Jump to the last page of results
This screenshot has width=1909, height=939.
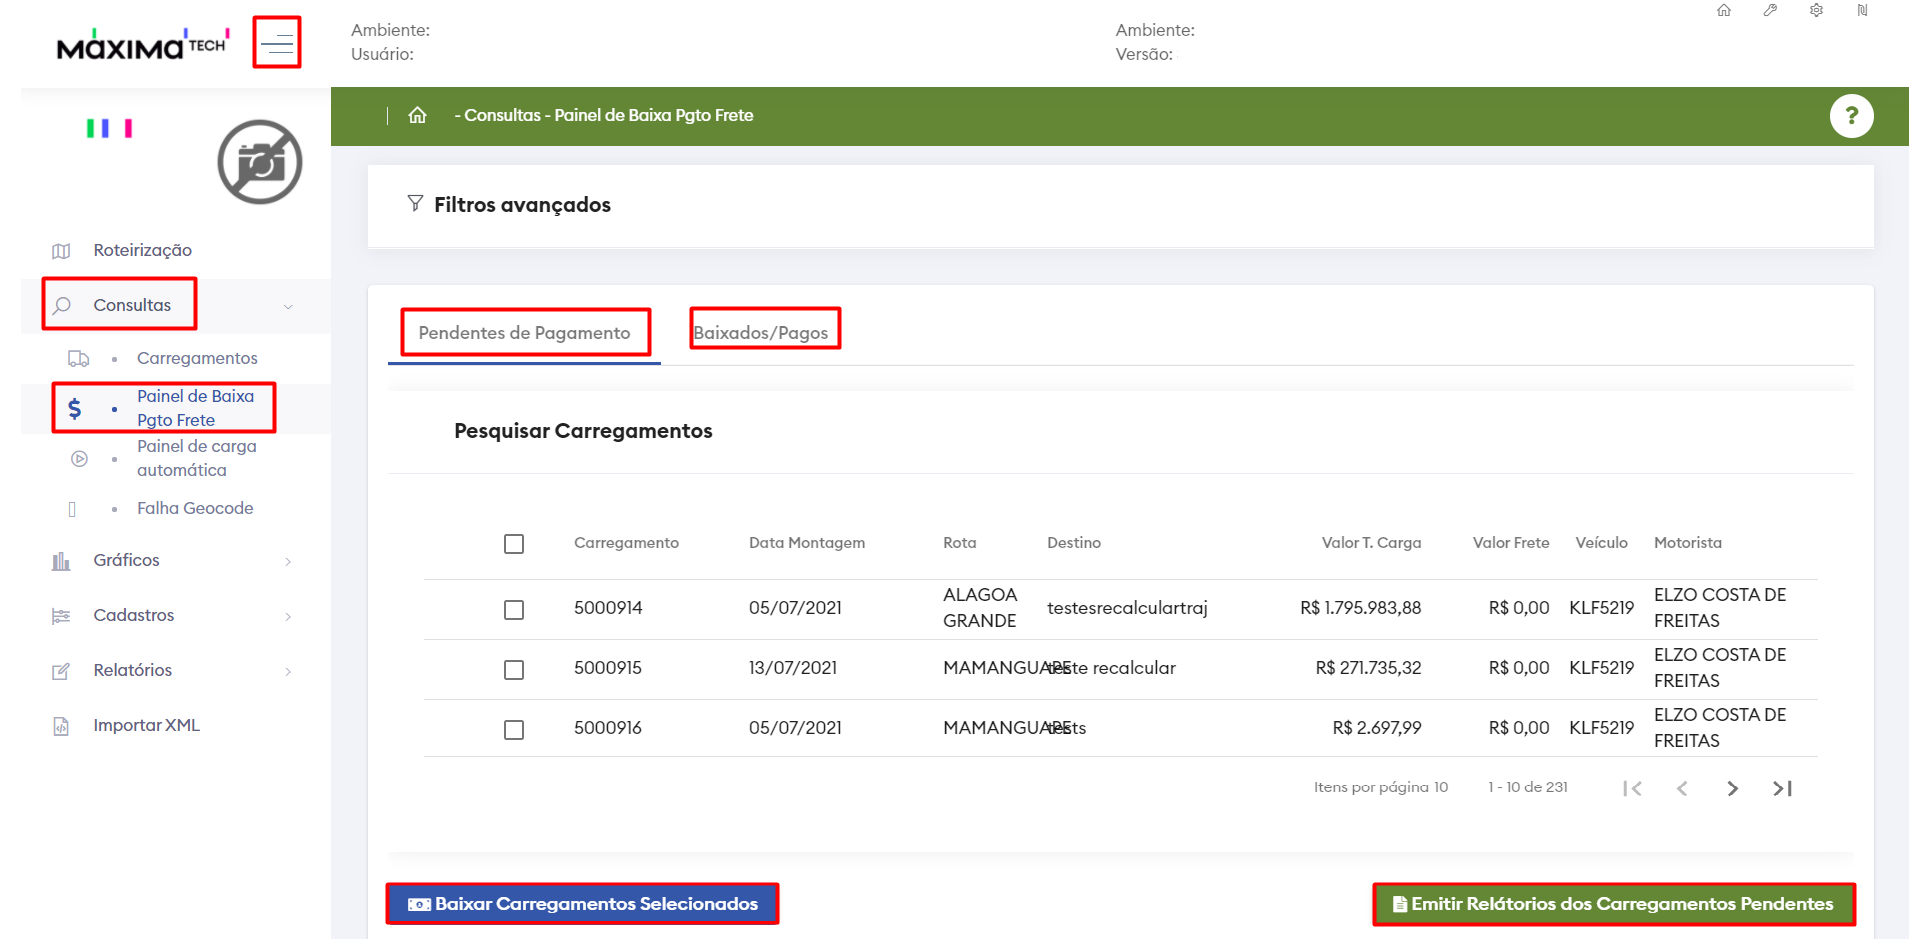coord(1782,789)
